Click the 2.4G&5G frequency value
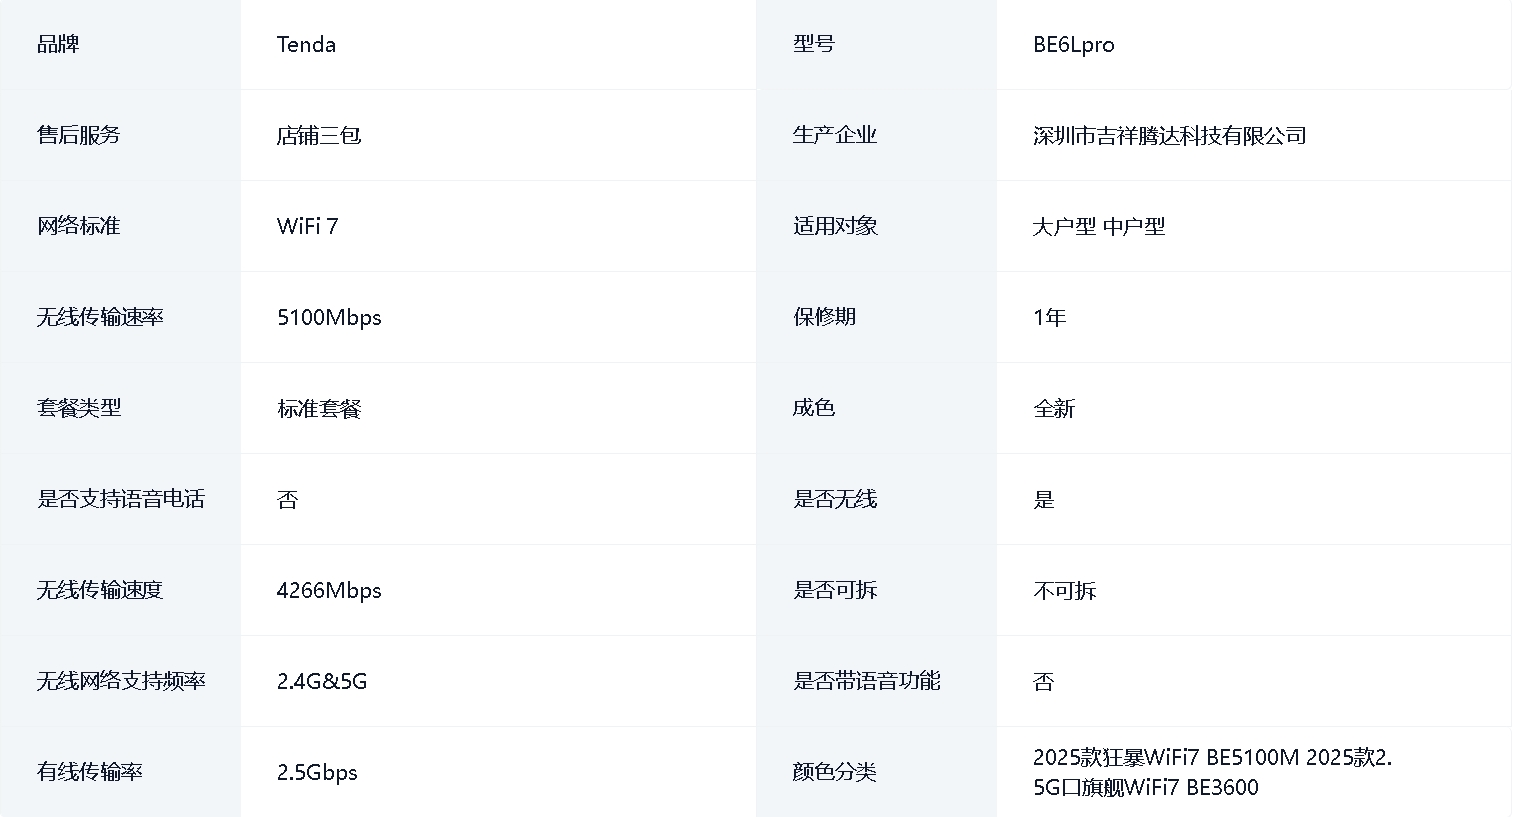Screen dimensions: 1515x817 coord(322,682)
